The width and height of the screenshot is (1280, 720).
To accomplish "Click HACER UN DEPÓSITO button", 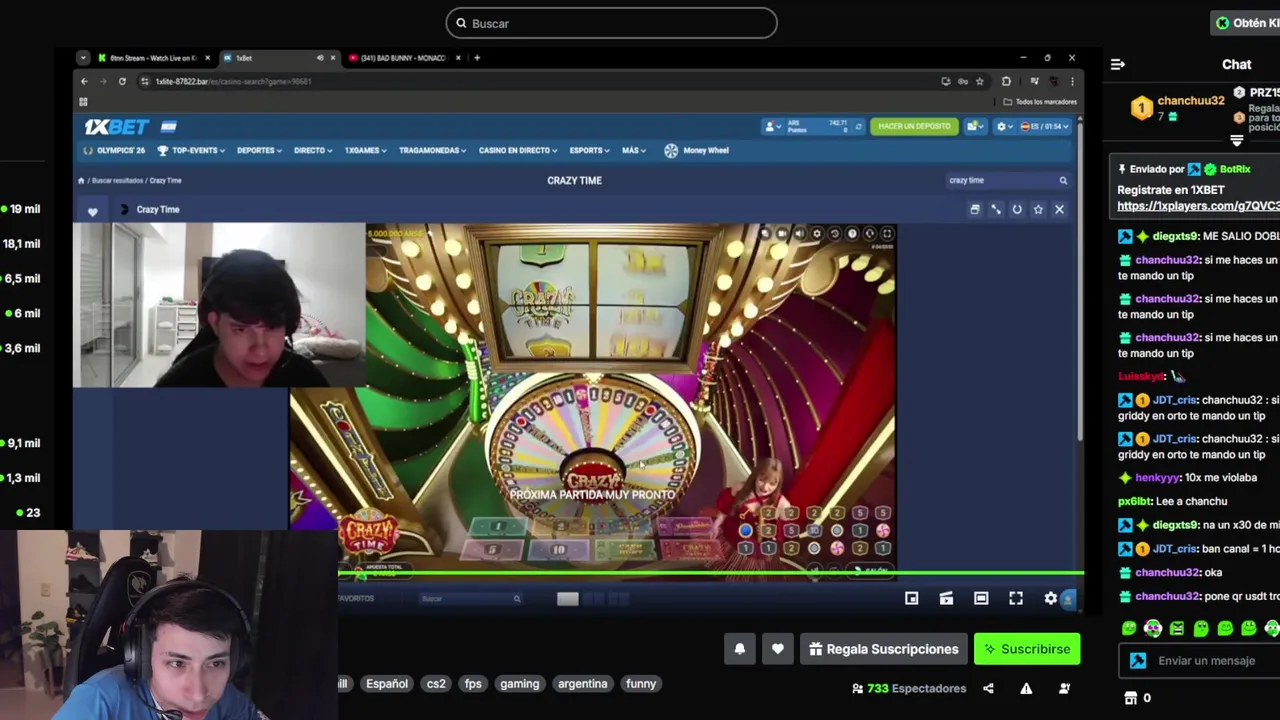I will (914, 127).
